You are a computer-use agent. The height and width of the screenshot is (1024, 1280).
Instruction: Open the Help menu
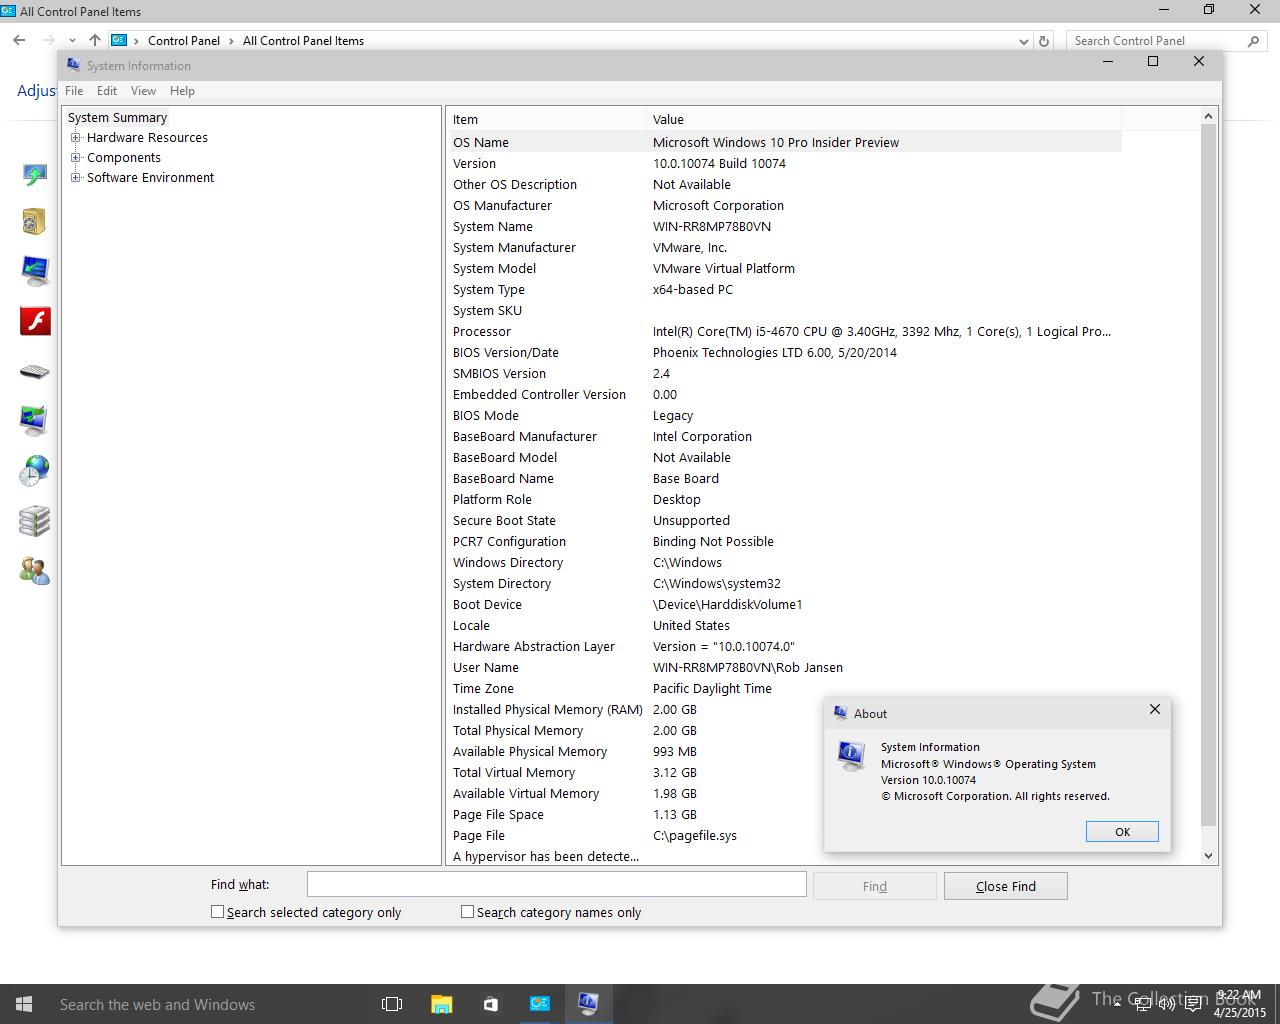coord(182,91)
